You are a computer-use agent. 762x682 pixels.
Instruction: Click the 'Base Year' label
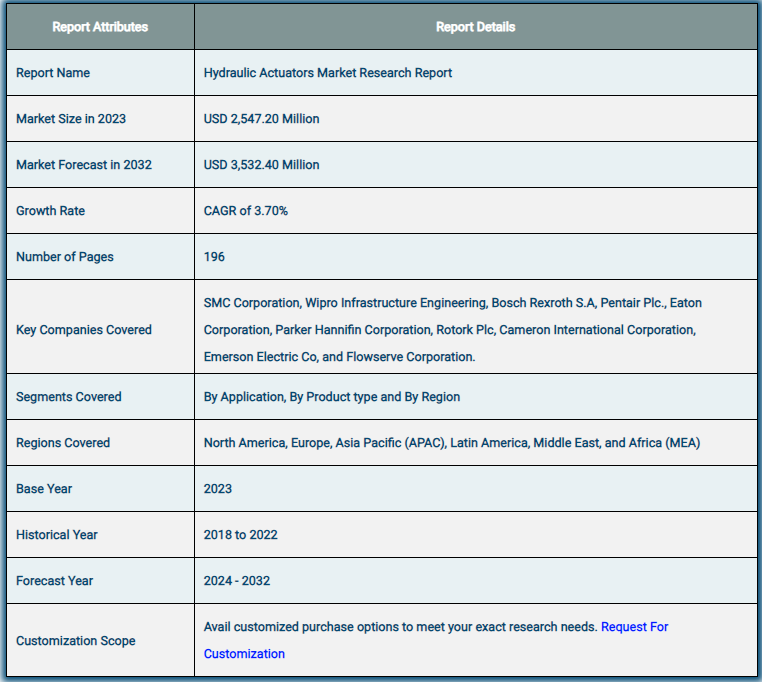pos(44,489)
